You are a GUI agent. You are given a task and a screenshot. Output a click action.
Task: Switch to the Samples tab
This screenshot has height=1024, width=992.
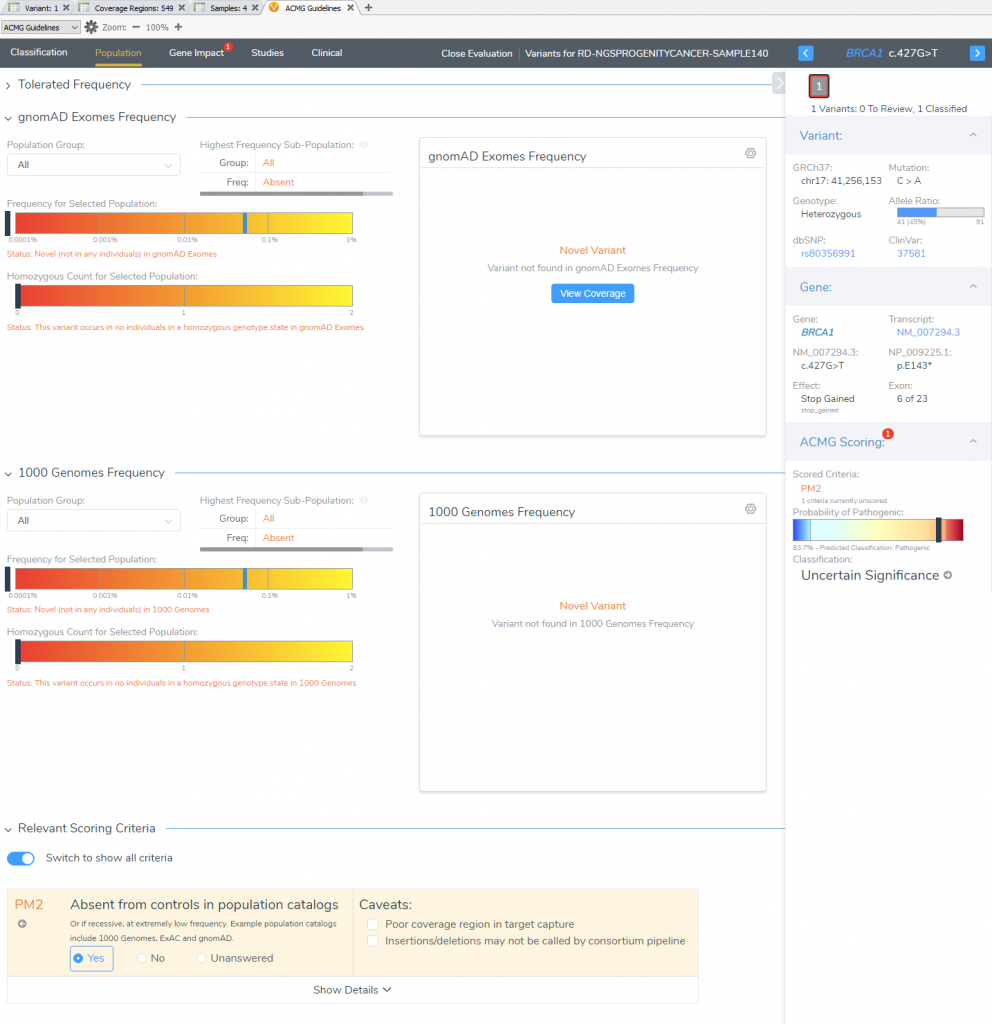[x=228, y=6]
